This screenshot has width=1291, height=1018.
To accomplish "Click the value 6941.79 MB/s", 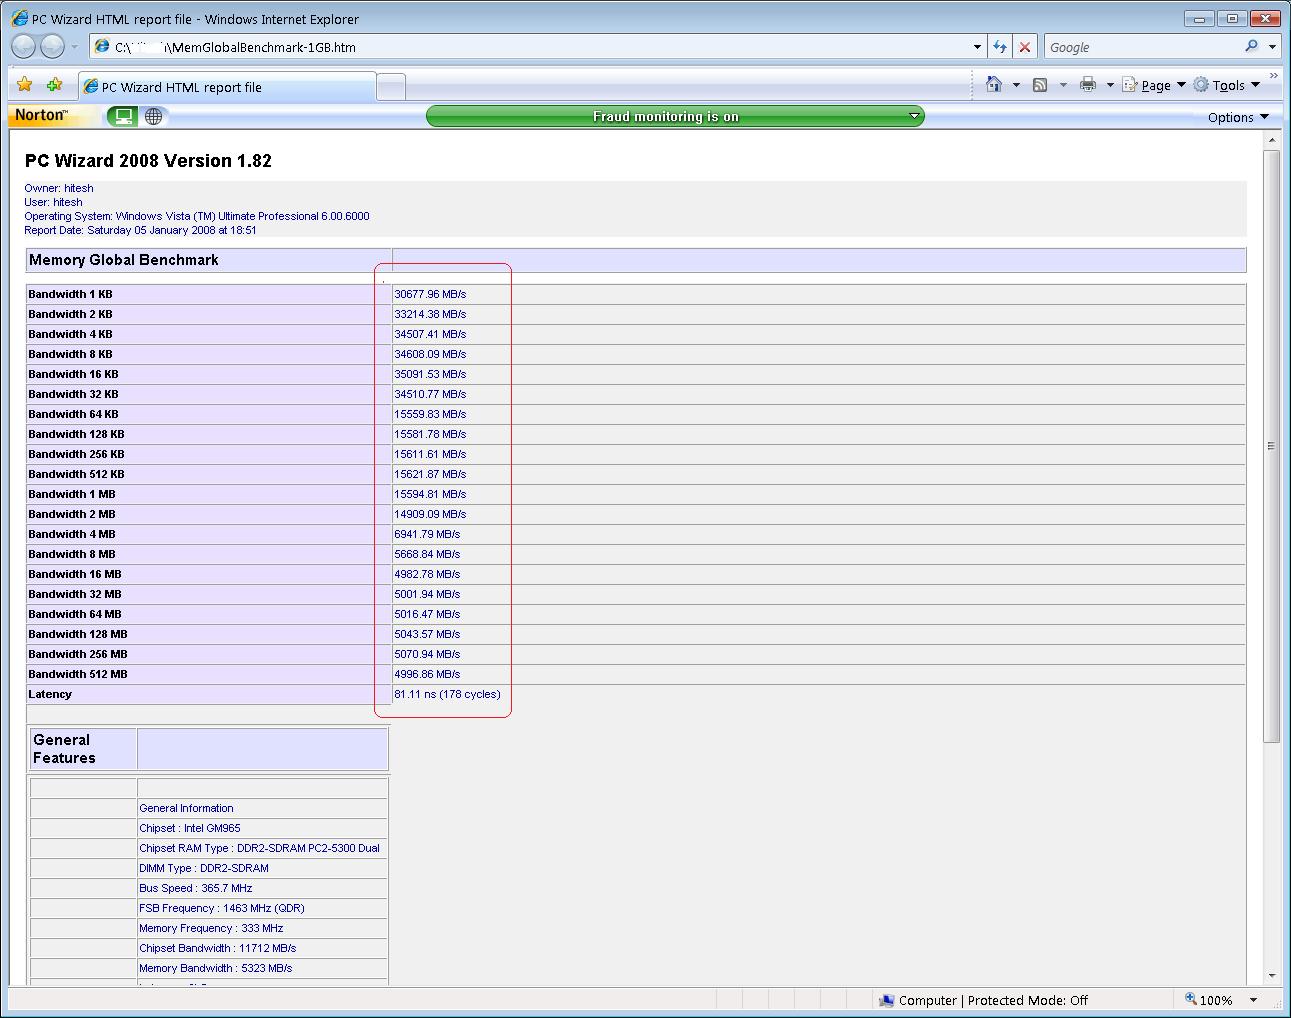I will click(x=427, y=534).
